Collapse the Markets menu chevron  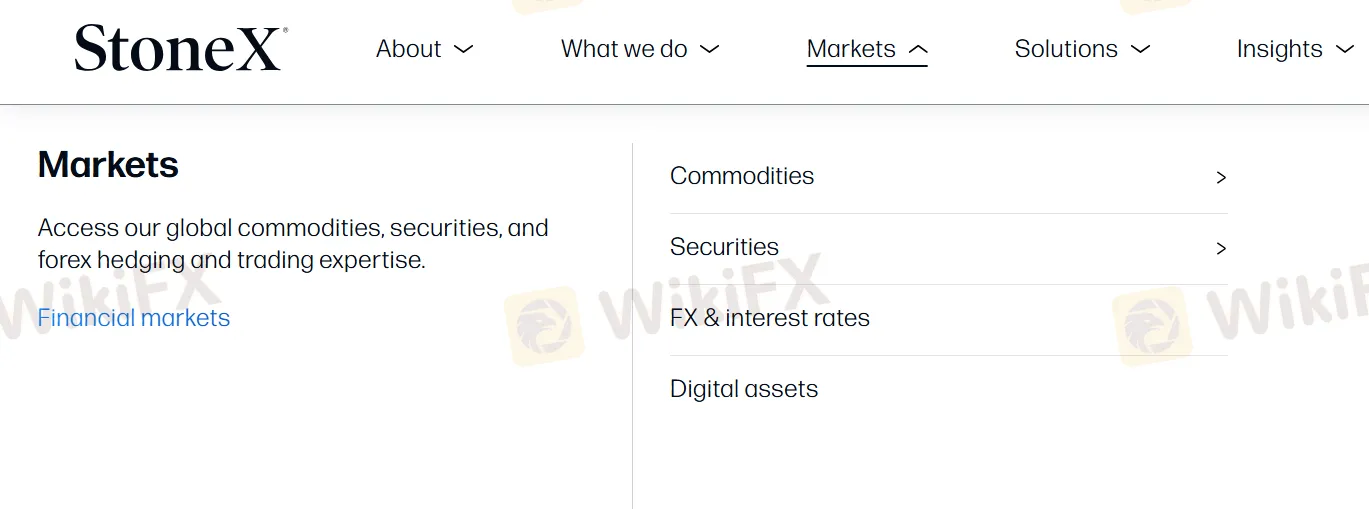click(917, 49)
